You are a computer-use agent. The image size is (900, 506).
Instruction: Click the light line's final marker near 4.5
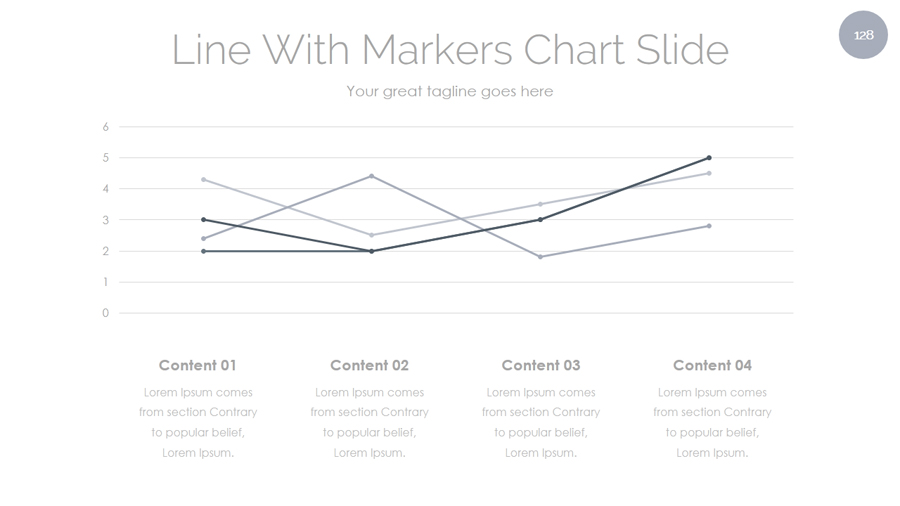click(709, 173)
